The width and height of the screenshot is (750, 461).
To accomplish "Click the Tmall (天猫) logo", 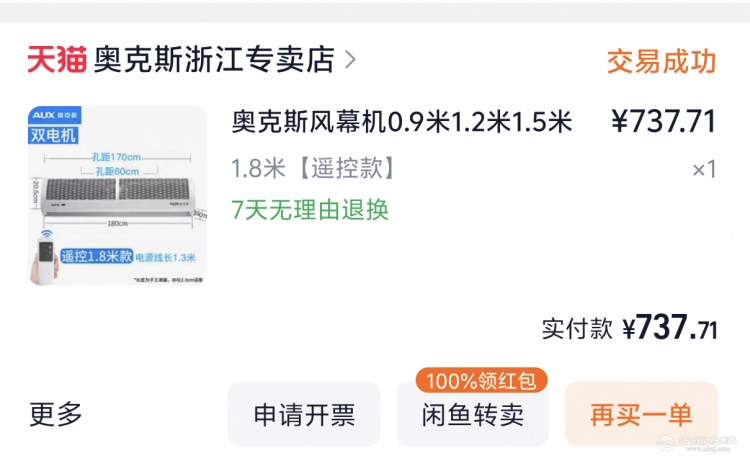I will [57, 59].
